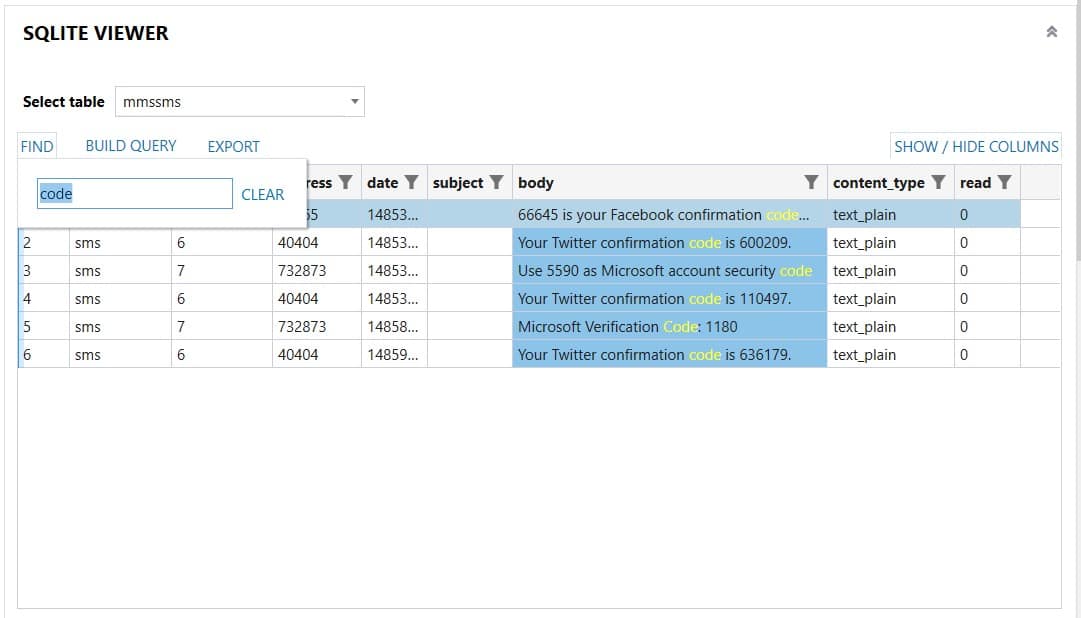Click the body column header
Image resolution: width=1081 pixels, height=618 pixels.
coord(536,182)
